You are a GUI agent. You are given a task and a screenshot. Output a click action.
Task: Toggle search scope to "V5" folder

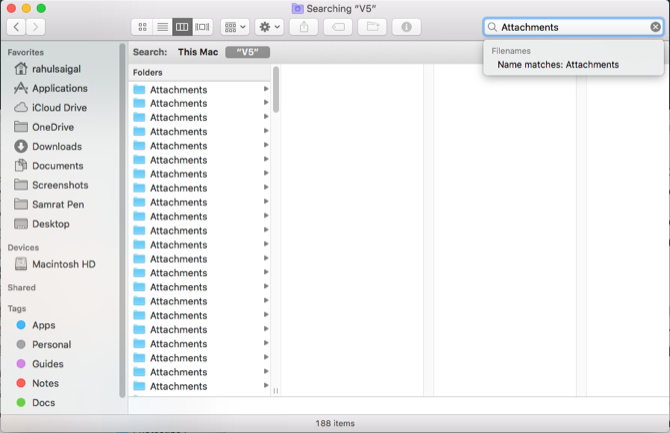(246, 52)
